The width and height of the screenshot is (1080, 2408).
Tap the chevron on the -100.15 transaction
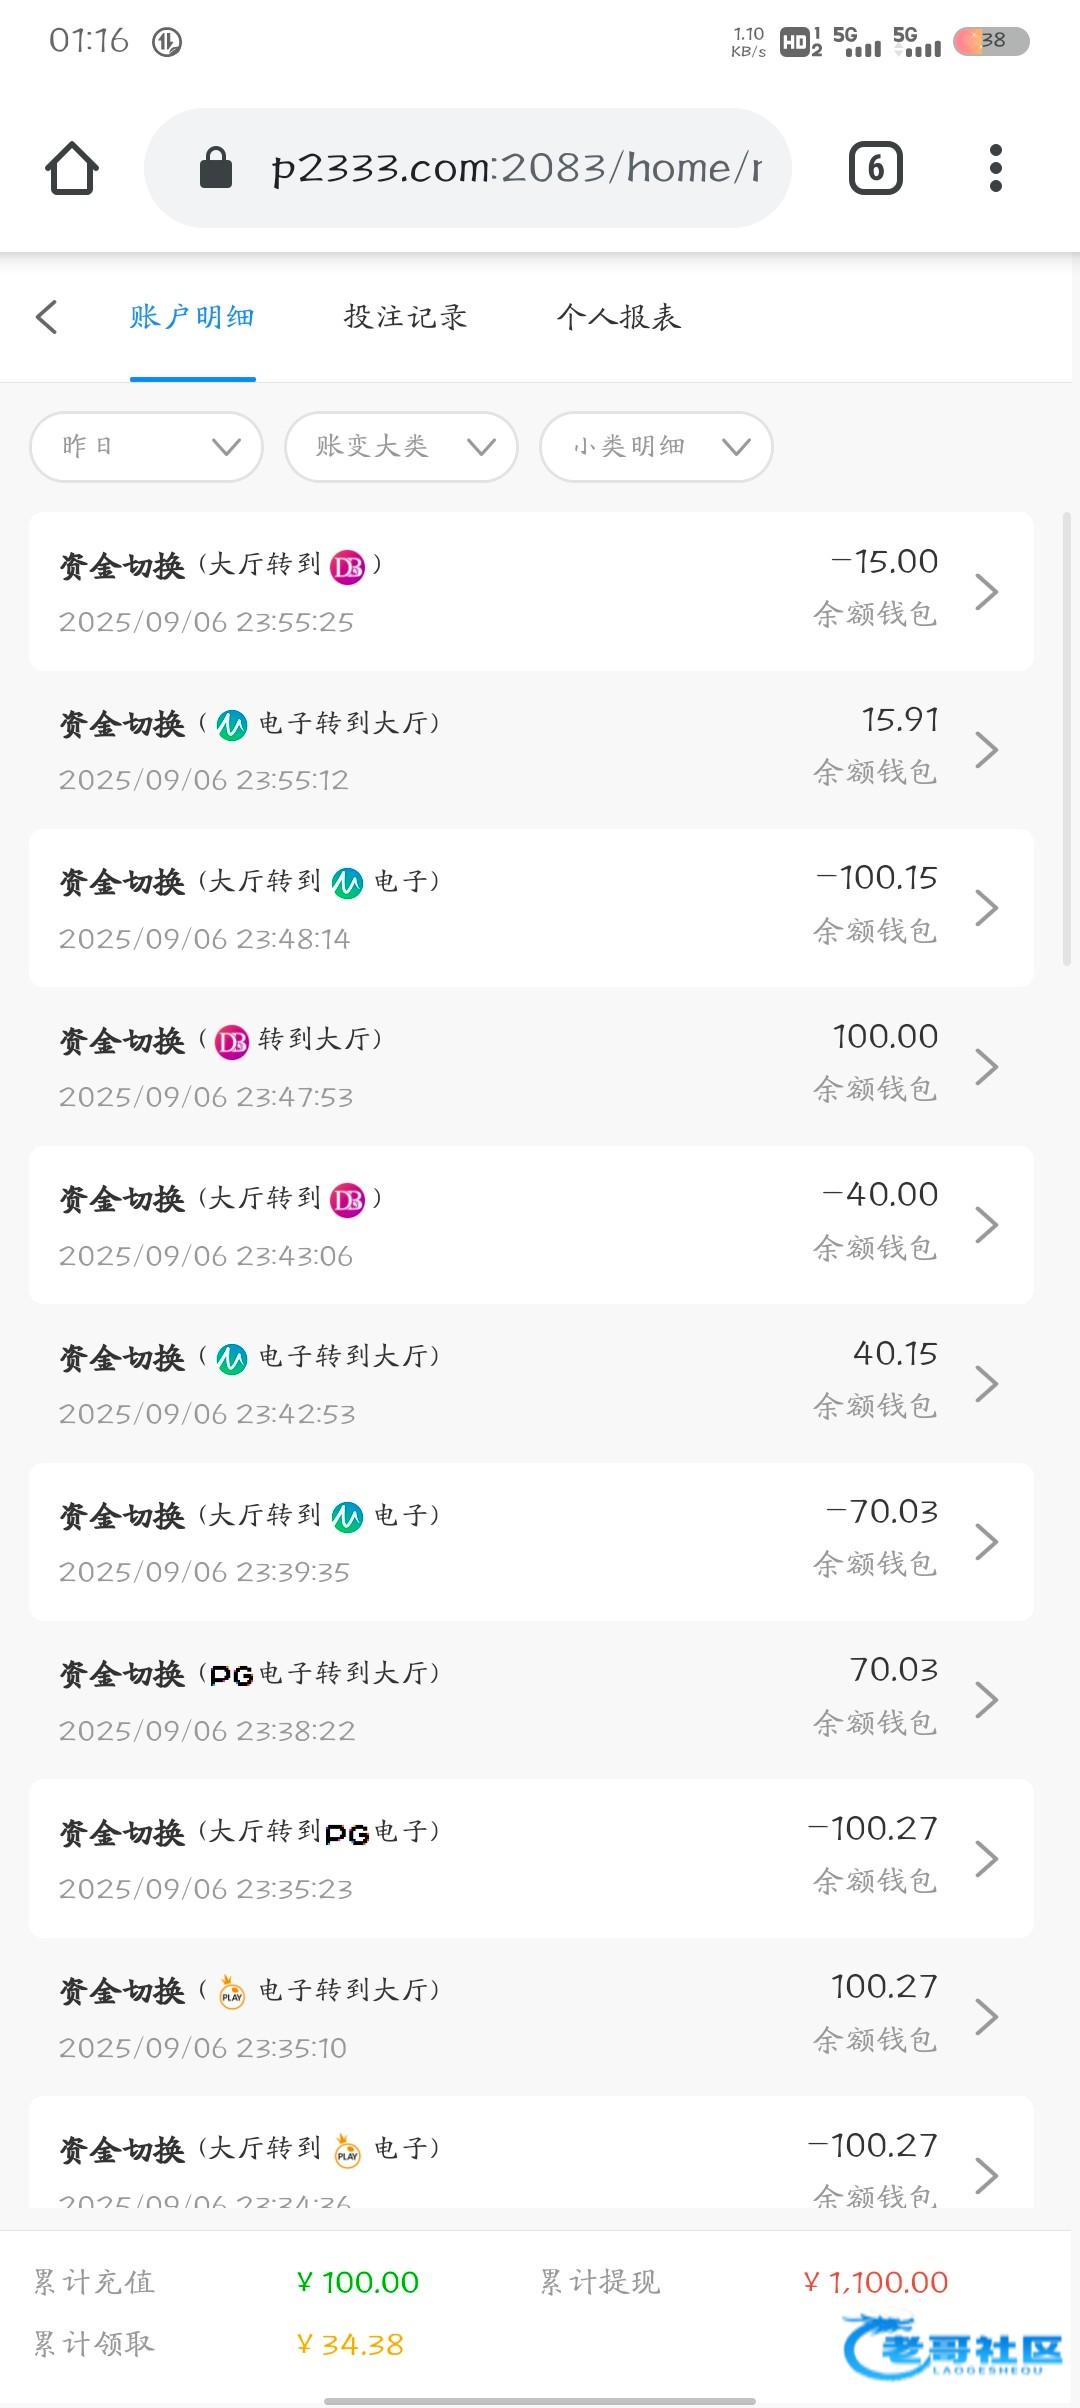point(986,908)
